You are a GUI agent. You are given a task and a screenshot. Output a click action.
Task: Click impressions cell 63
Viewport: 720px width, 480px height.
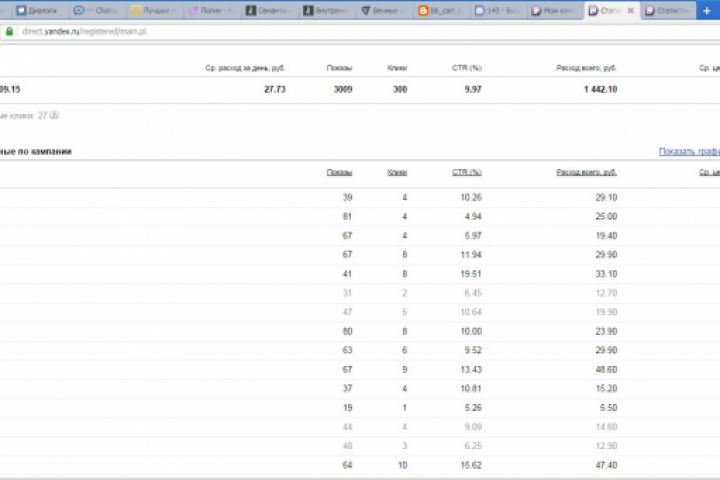click(x=348, y=350)
